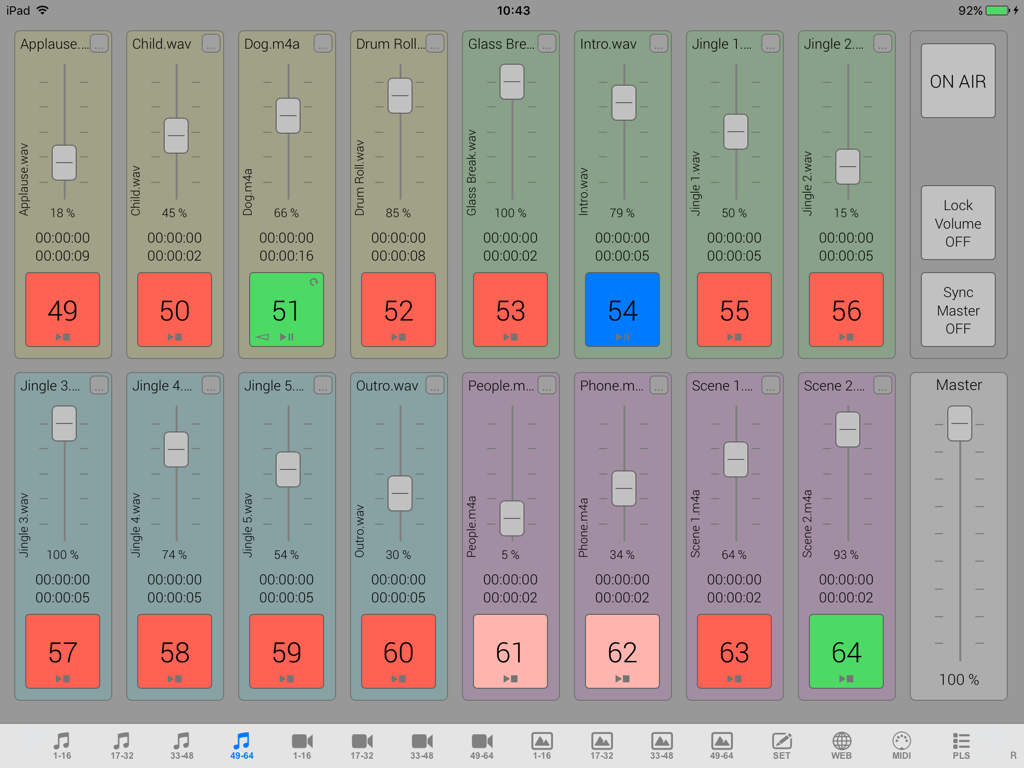Open video bank 1-16 camera tab
The width and height of the screenshot is (1024, 768).
pyautogui.click(x=302, y=746)
